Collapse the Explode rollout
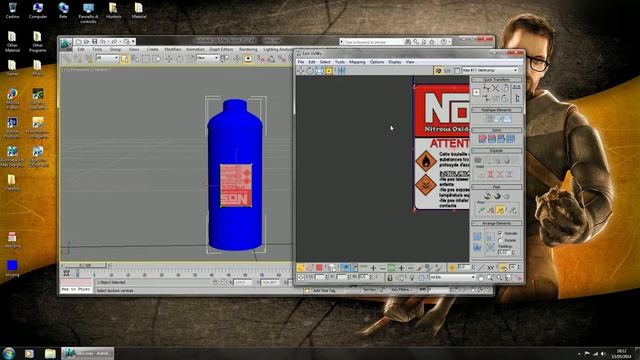Image resolution: width=640 pixels, height=360 pixels. pyautogui.click(x=496, y=151)
